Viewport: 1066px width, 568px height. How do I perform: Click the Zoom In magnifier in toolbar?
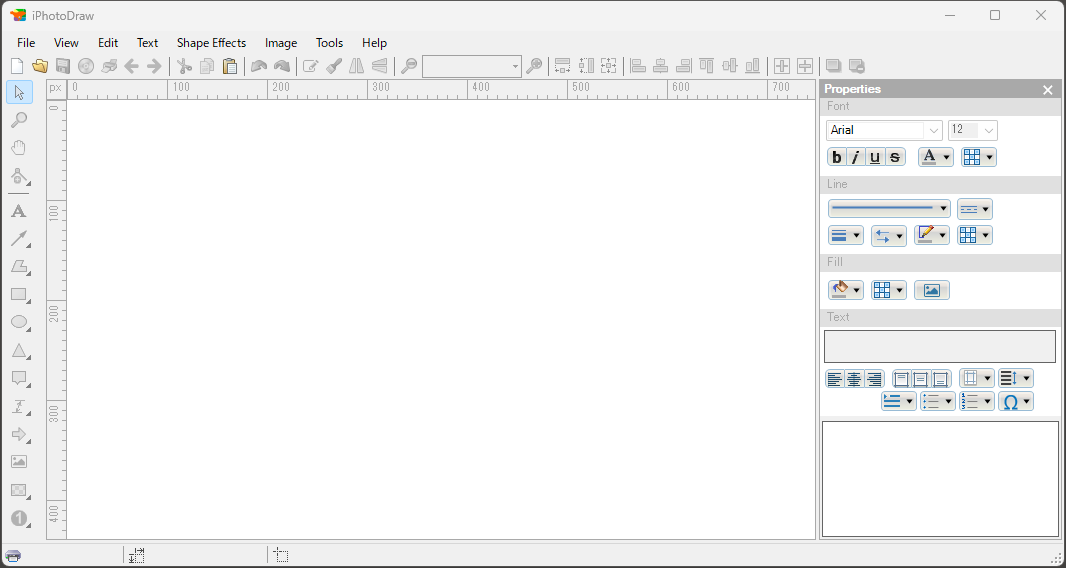coord(534,66)
